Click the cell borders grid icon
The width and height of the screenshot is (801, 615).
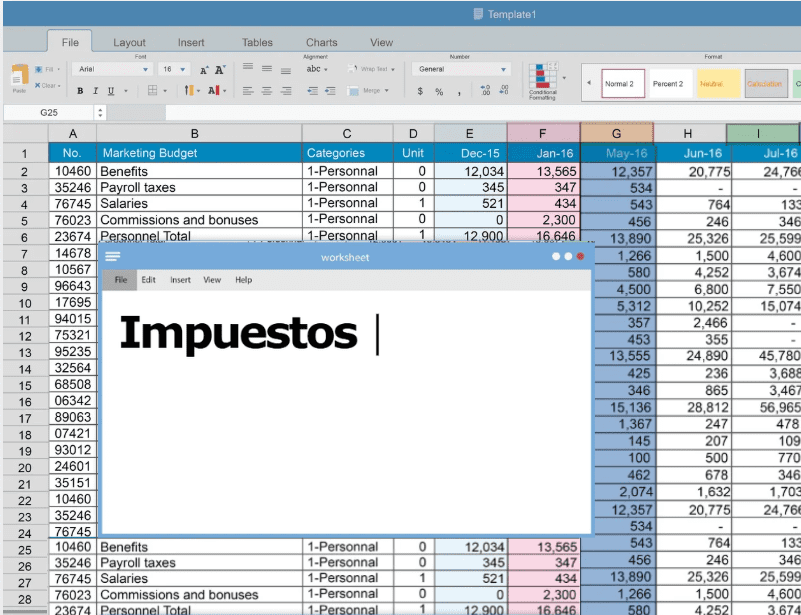[x=152, y=91]
